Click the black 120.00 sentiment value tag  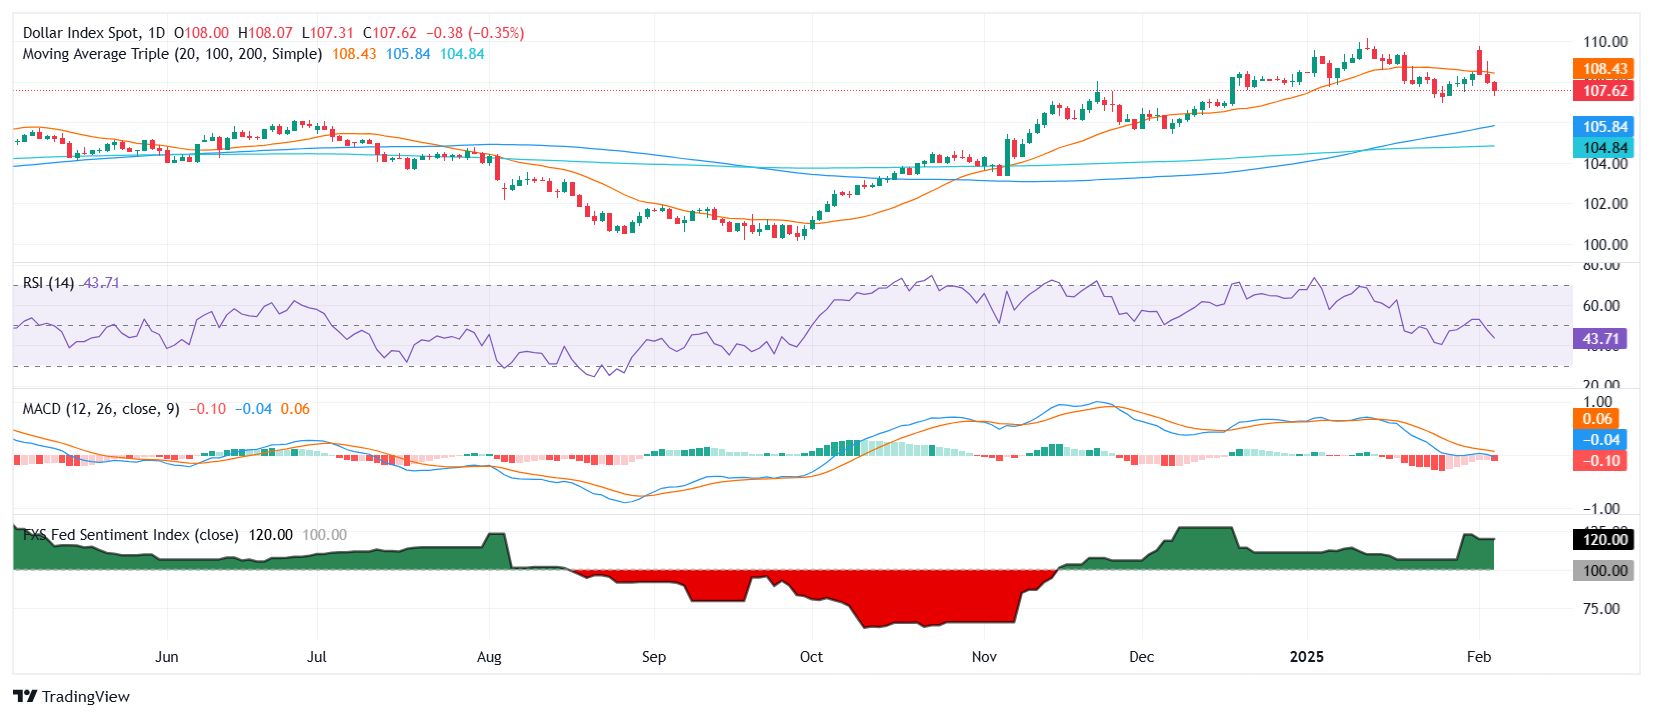click(x=1604, y=540)
